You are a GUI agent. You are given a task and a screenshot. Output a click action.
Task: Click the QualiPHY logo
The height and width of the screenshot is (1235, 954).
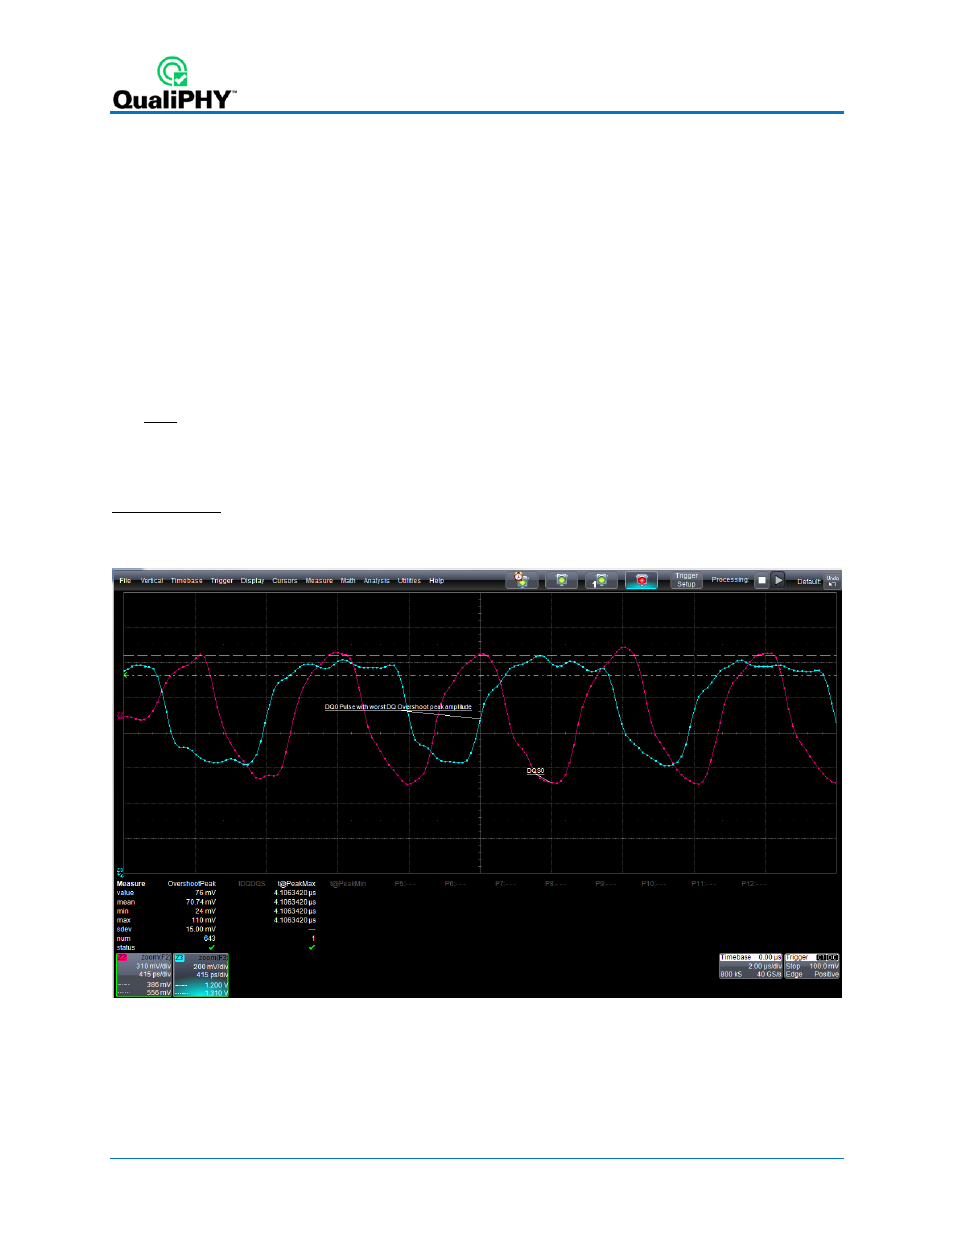click(174, 84)
